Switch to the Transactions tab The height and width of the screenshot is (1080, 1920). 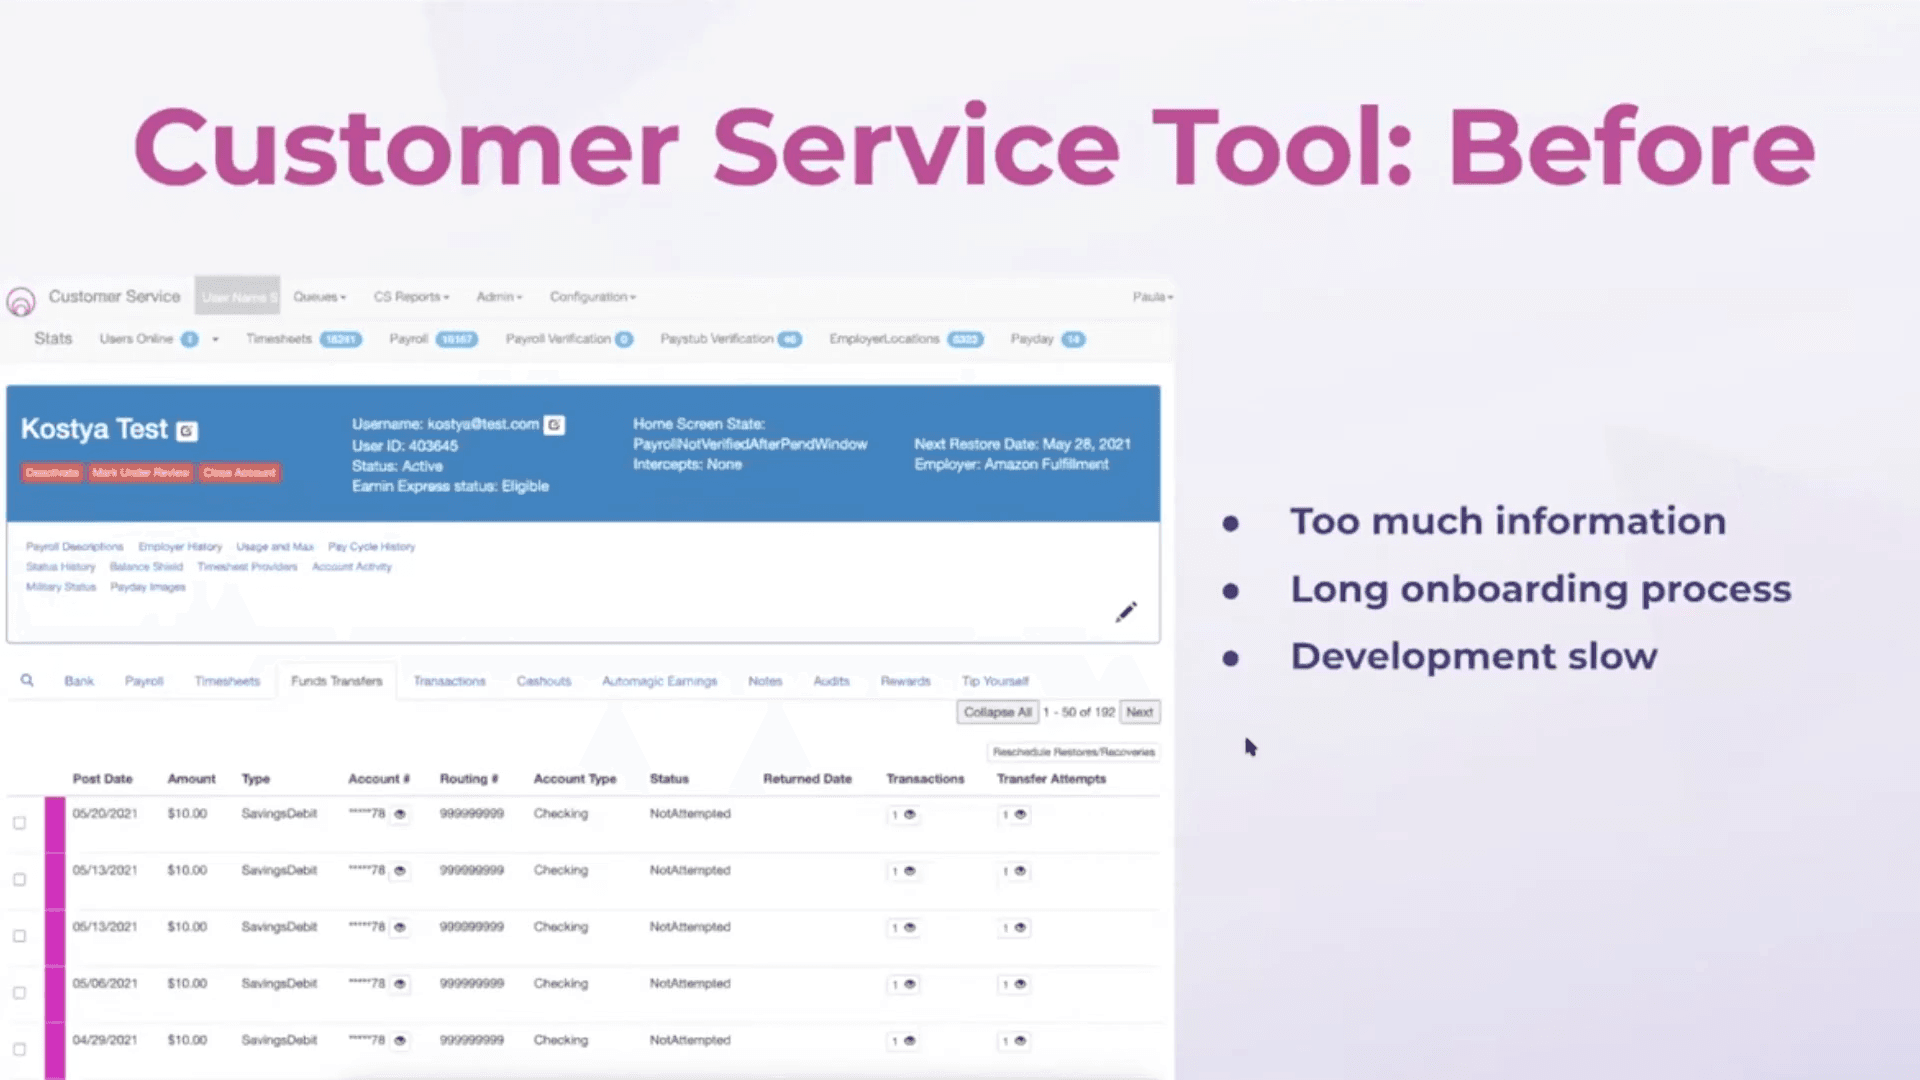[449, 680]
